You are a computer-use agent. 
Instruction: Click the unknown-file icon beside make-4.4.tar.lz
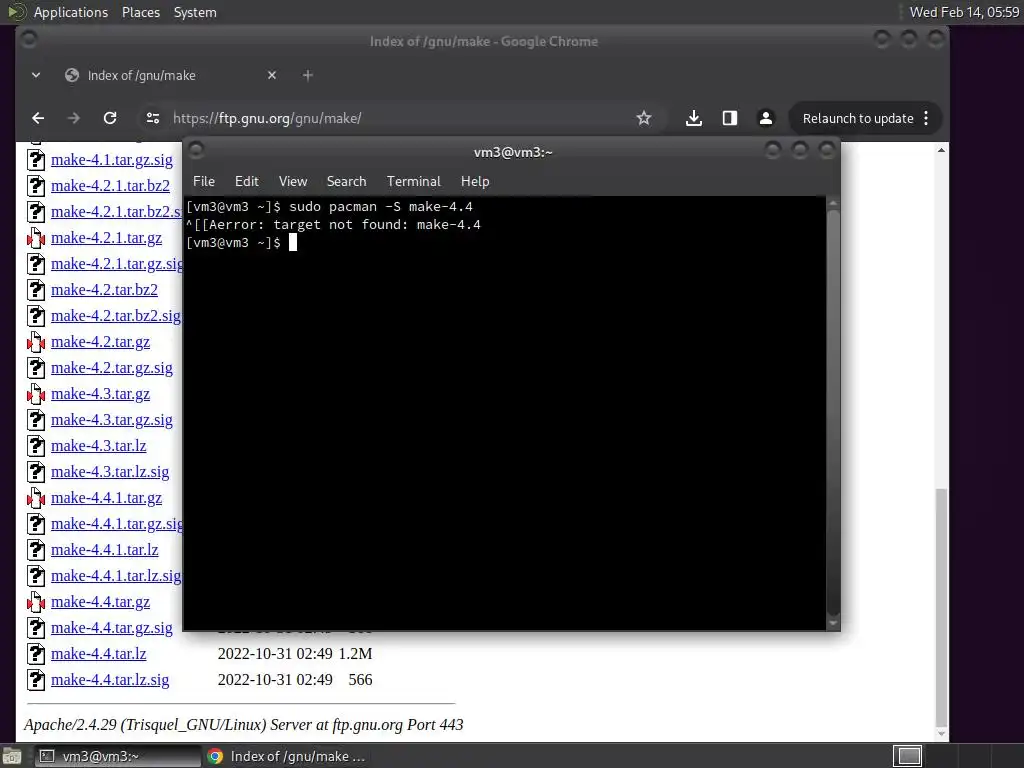[36, 654]
